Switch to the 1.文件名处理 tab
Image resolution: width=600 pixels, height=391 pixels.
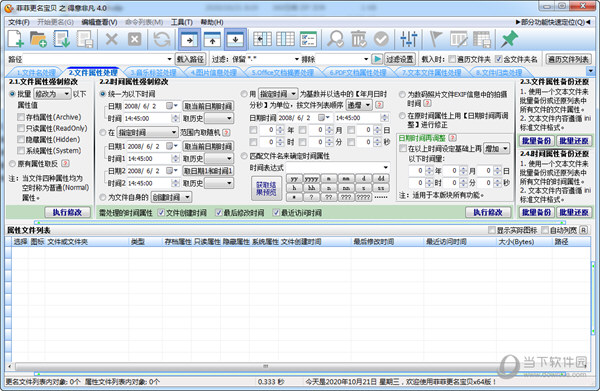click(x=36, y=72)
